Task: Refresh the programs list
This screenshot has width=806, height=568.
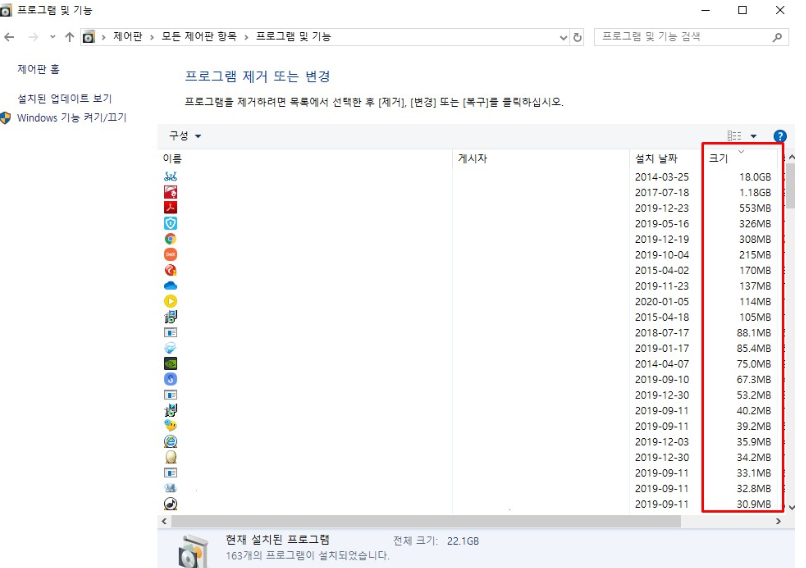Action: [577, 38]
